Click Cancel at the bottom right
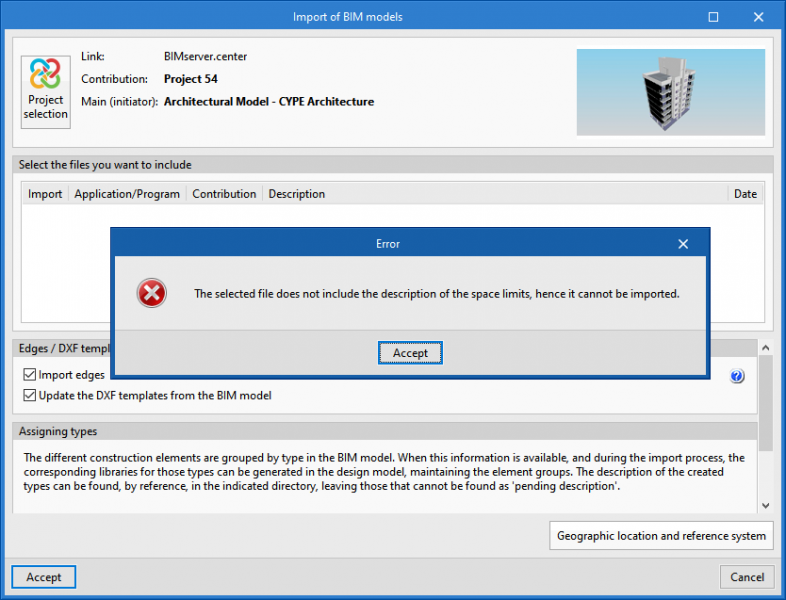 point(747,577)
